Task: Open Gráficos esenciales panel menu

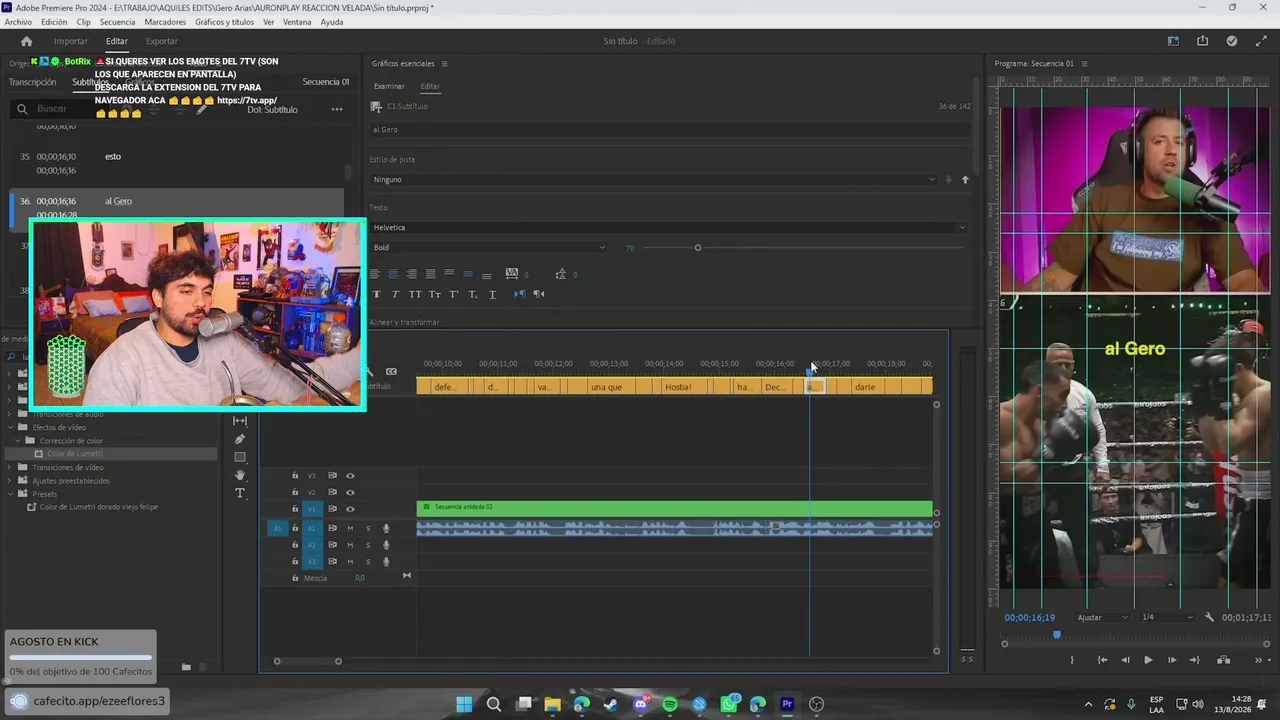Action: coord(444,64)
